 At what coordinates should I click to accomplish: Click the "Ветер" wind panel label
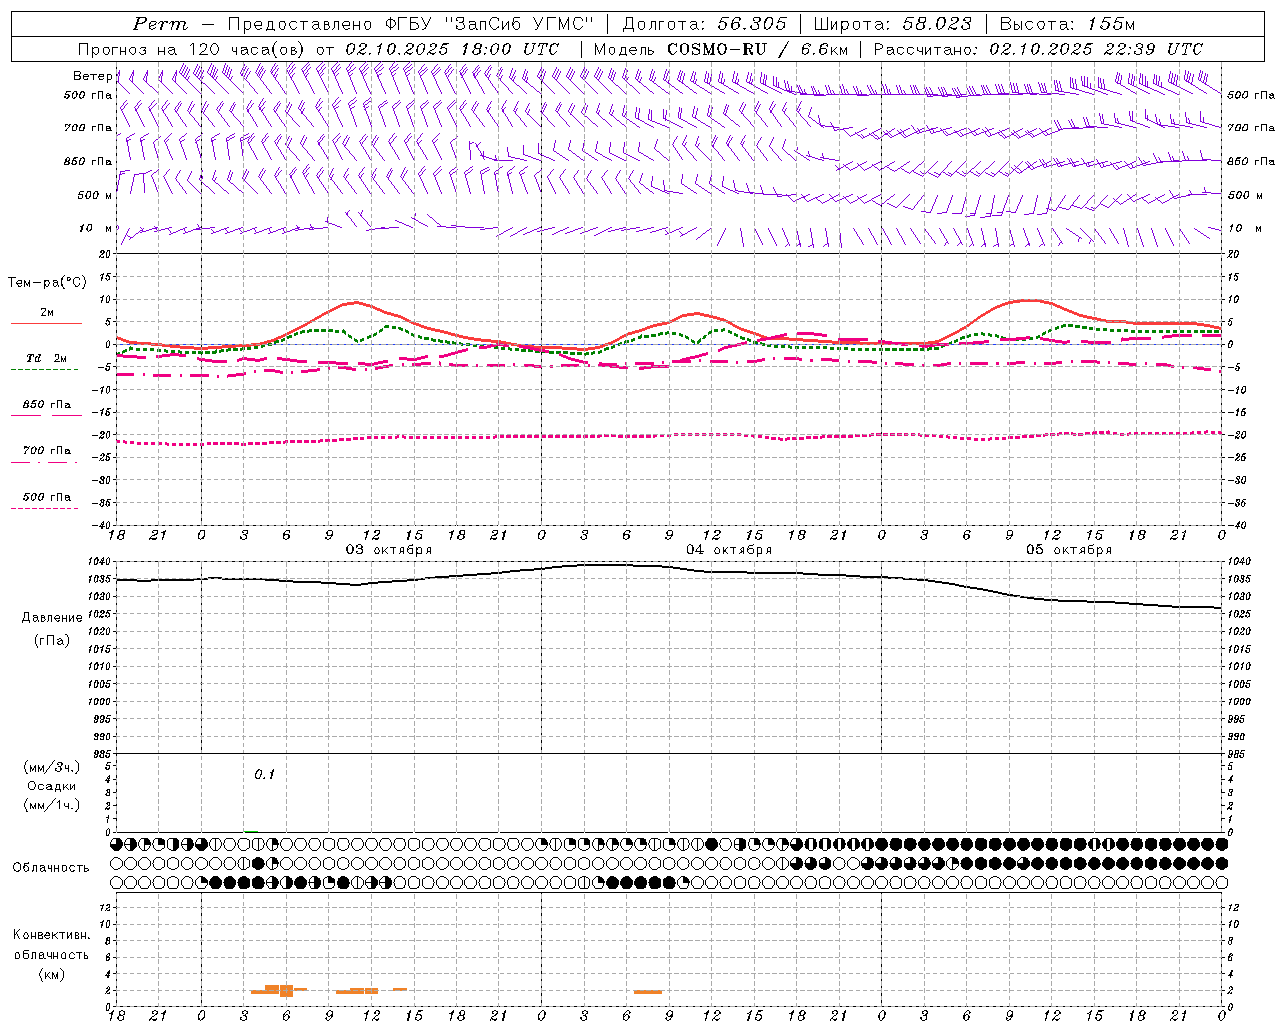(x=92, y=76)
